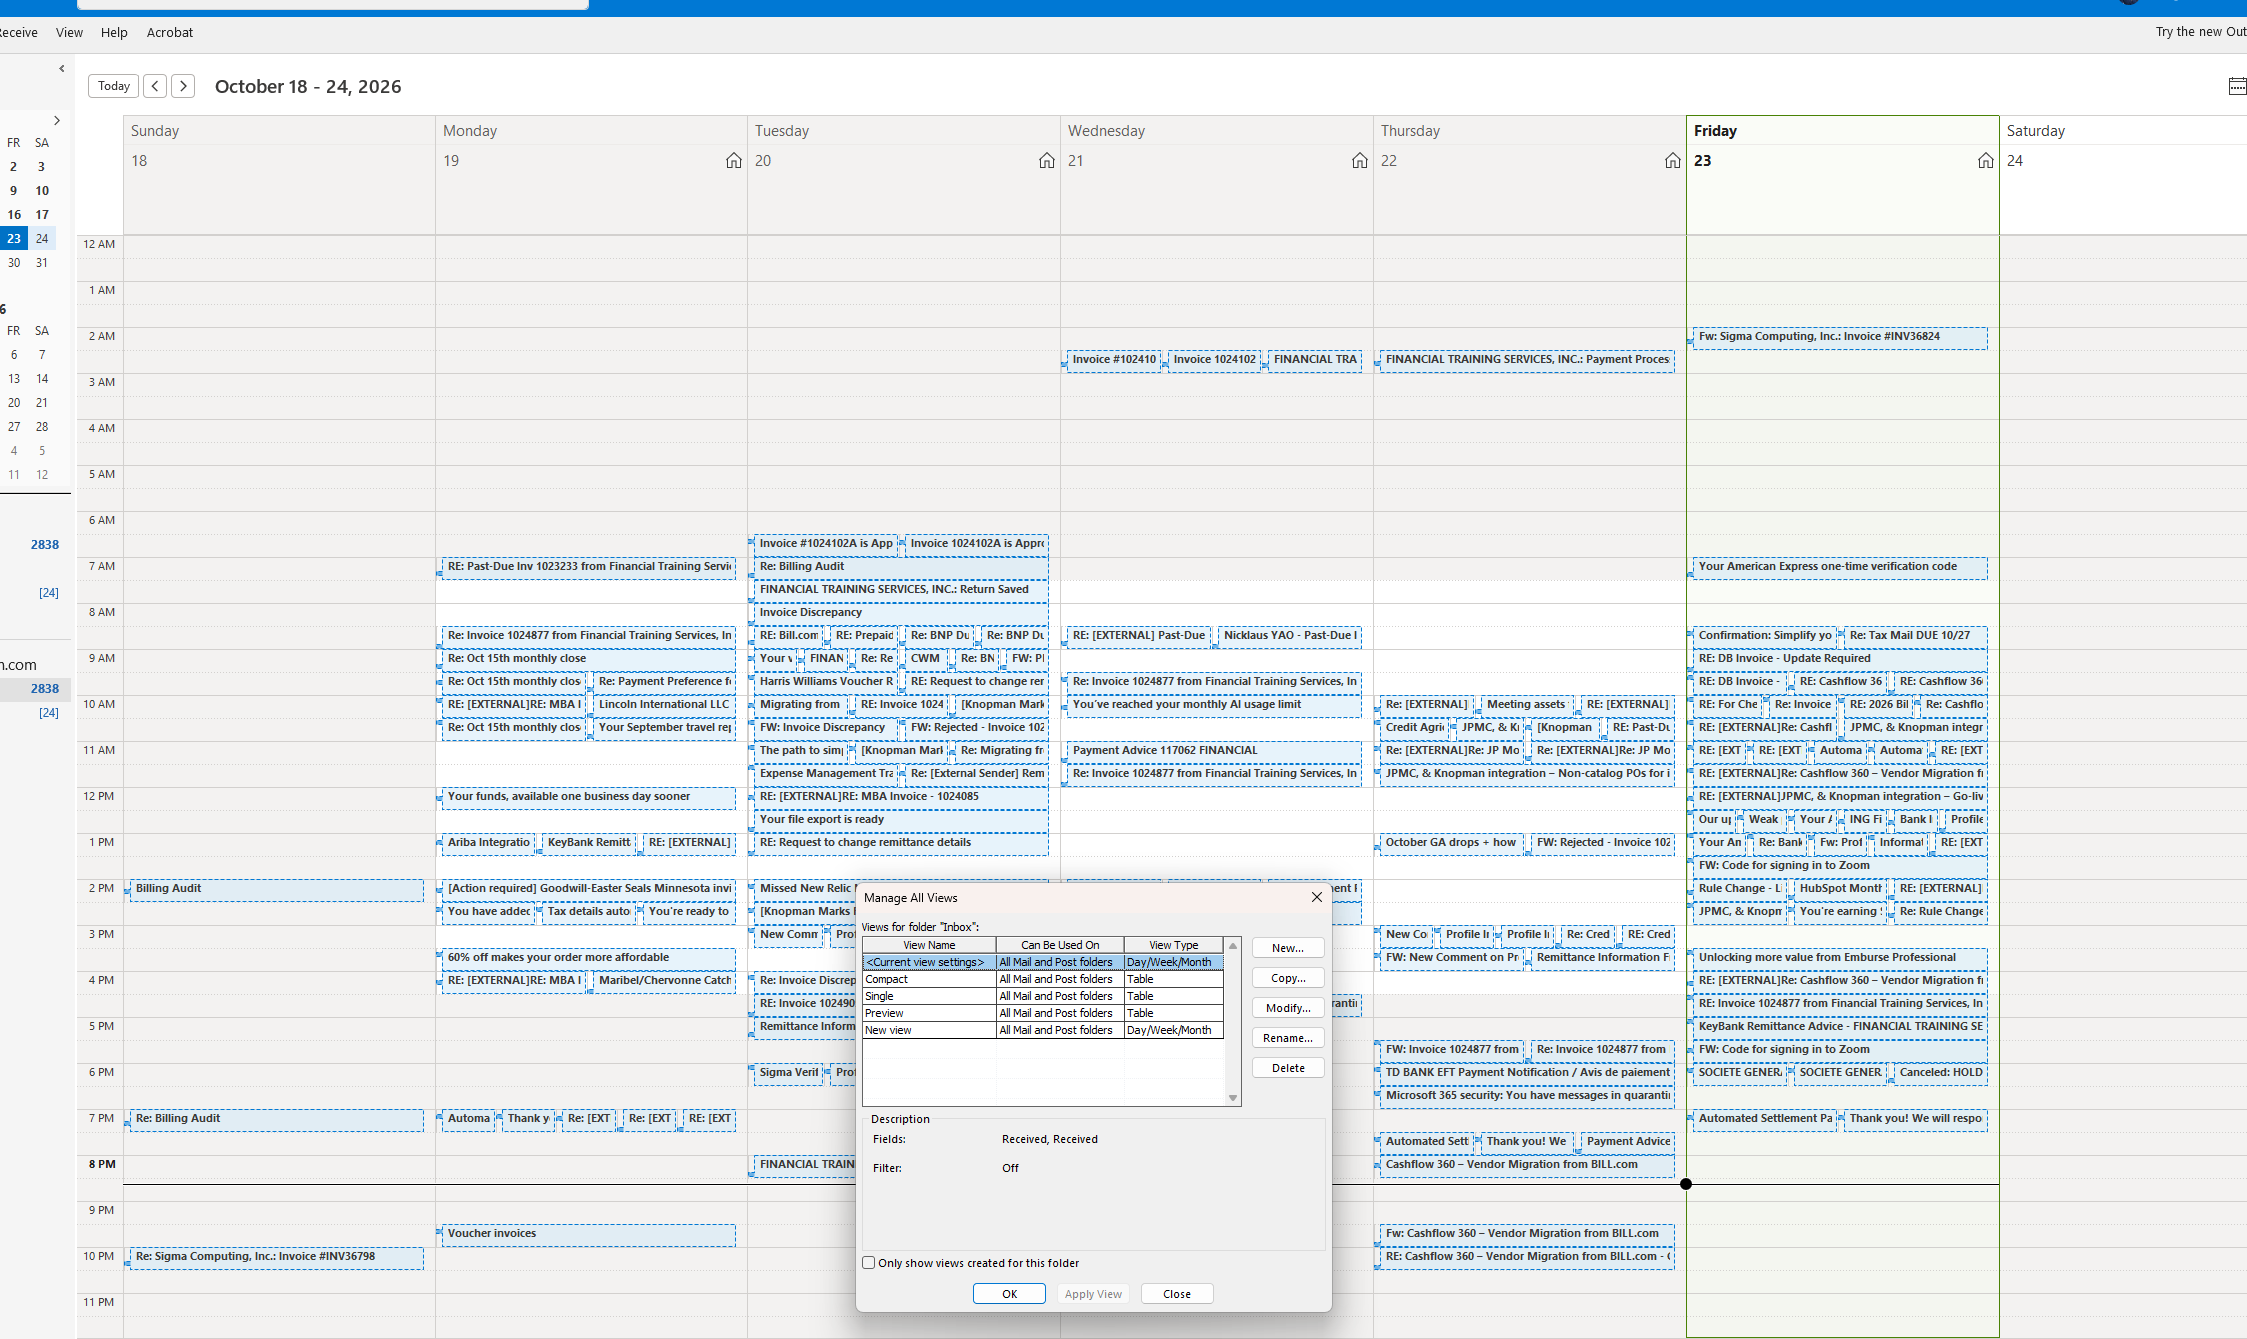The width and height of the screenshot is (2247, 1339).
Task: Enable Only show views created for this folder
Action: point(869,1263)
